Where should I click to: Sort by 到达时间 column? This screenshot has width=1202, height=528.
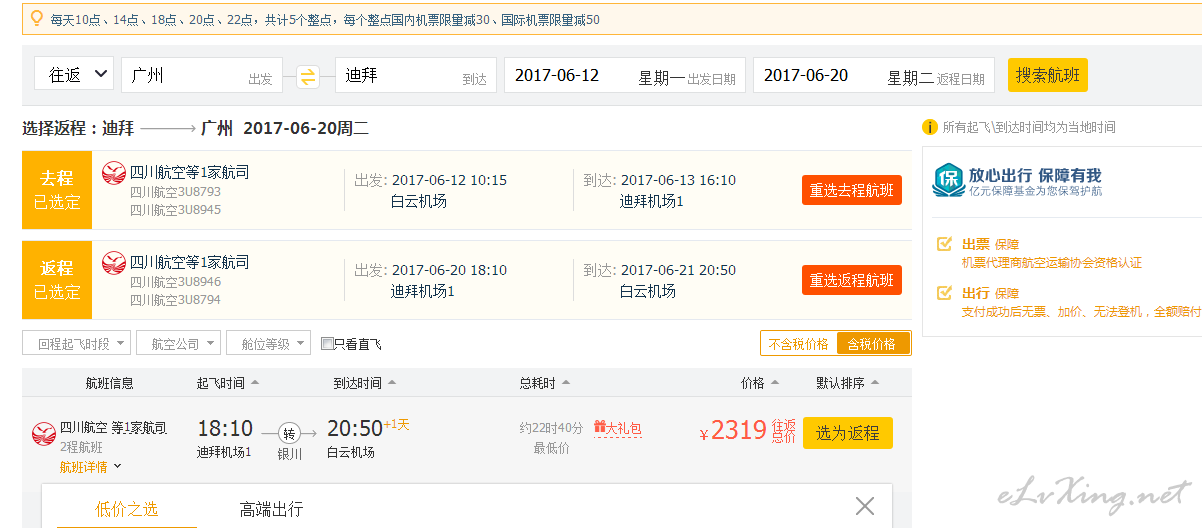[364, 383]
